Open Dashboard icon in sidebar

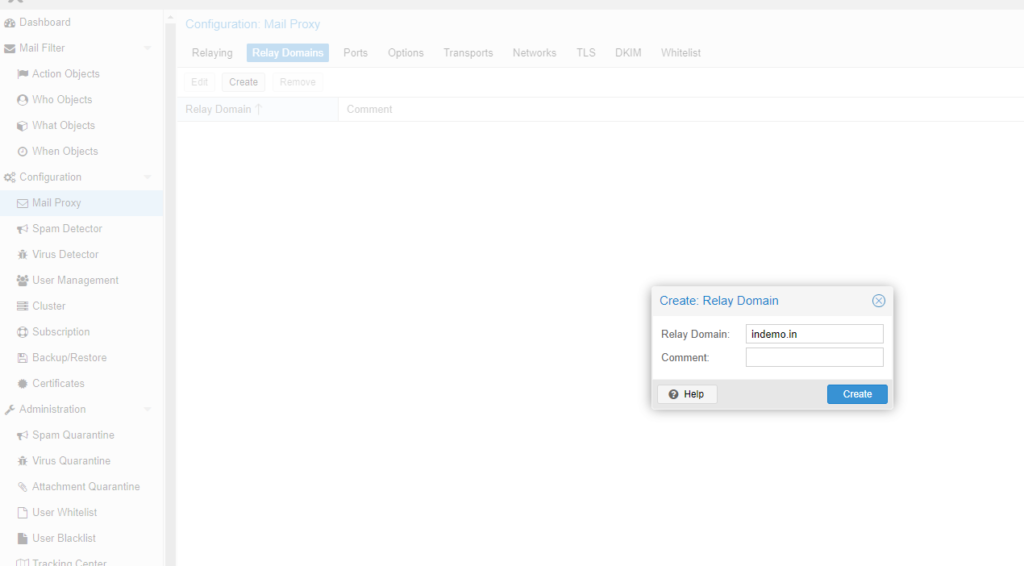9,22
